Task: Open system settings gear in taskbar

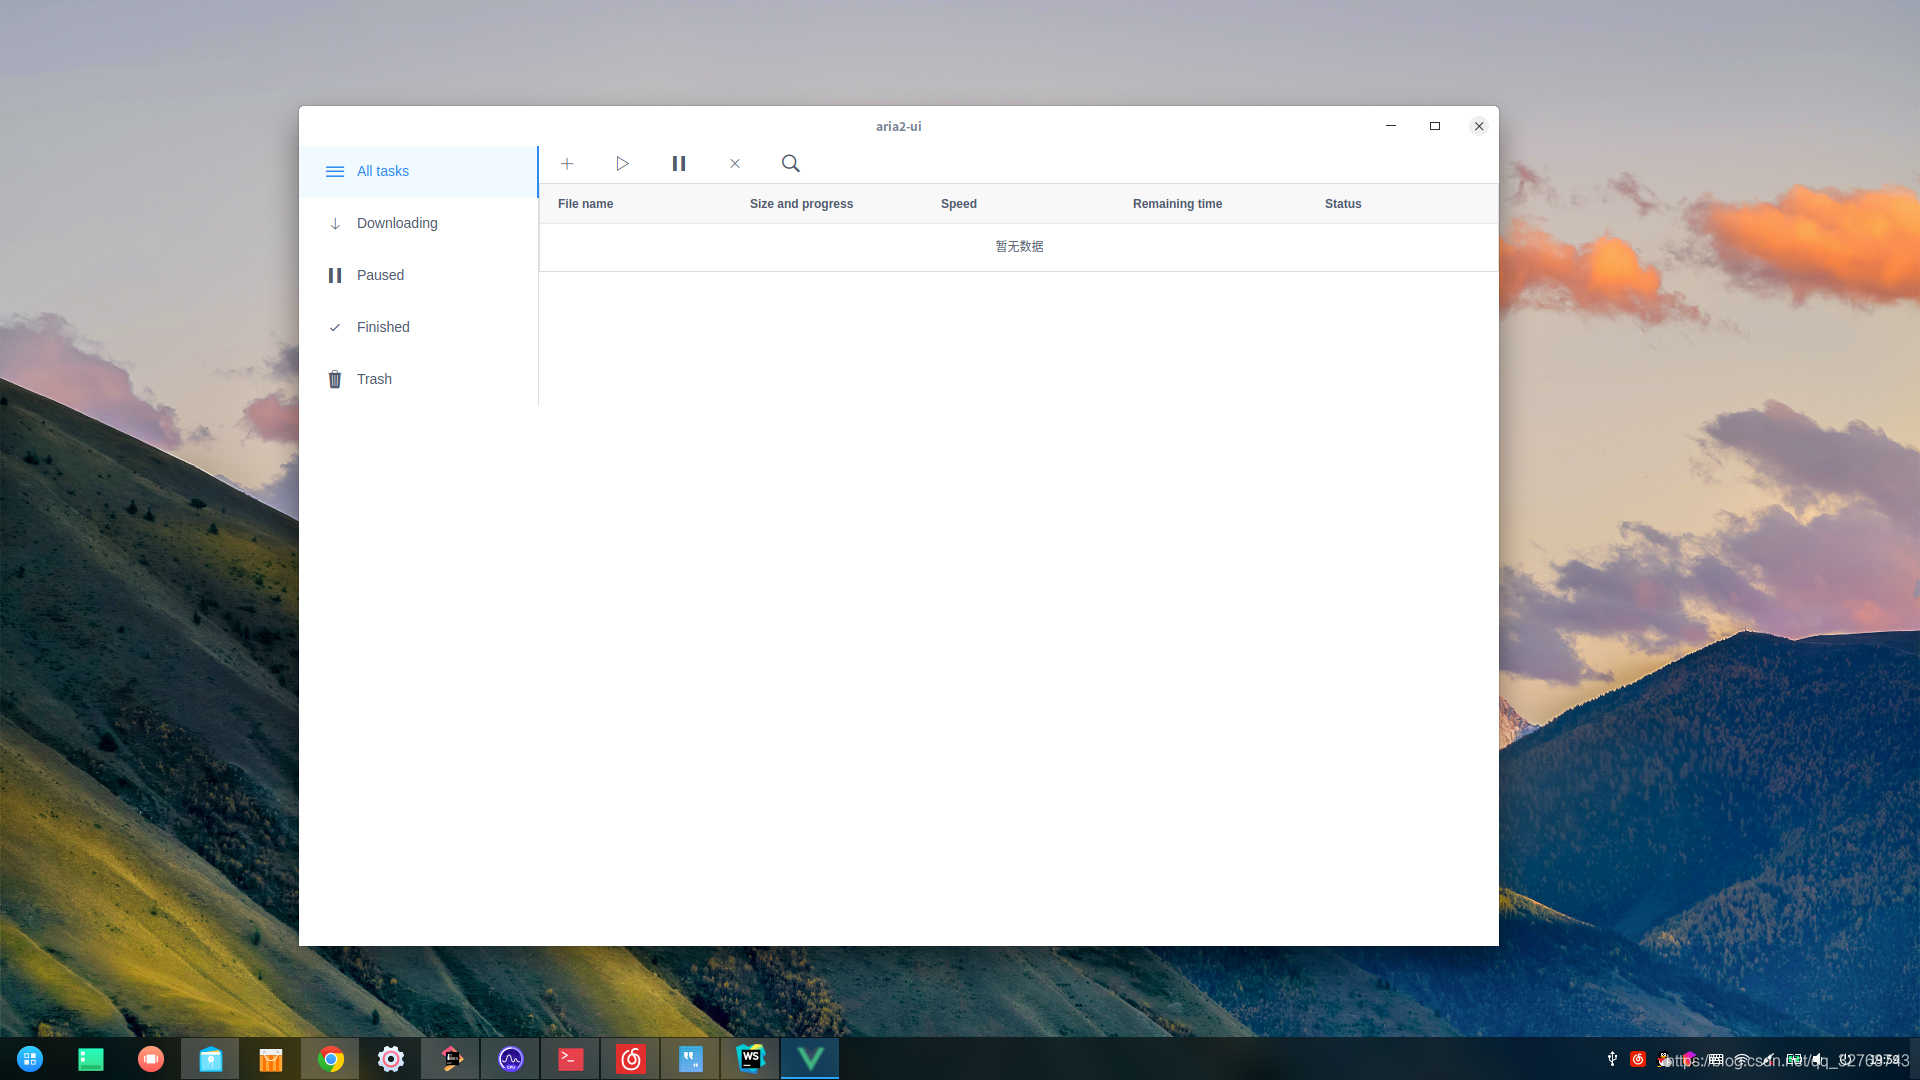Action: [x=390, y=1058]
